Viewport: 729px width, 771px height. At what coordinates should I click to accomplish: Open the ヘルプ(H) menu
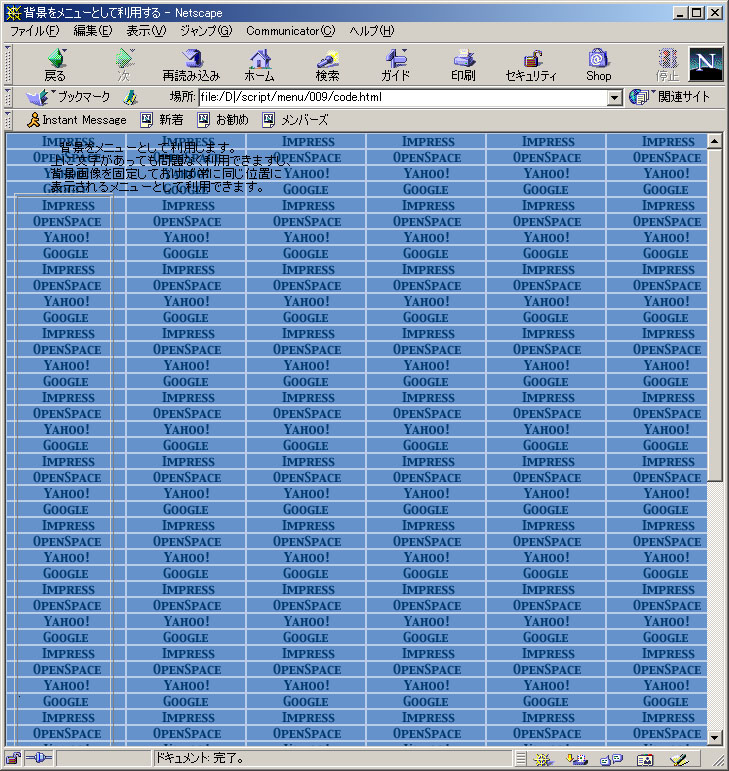coord(372,31)
